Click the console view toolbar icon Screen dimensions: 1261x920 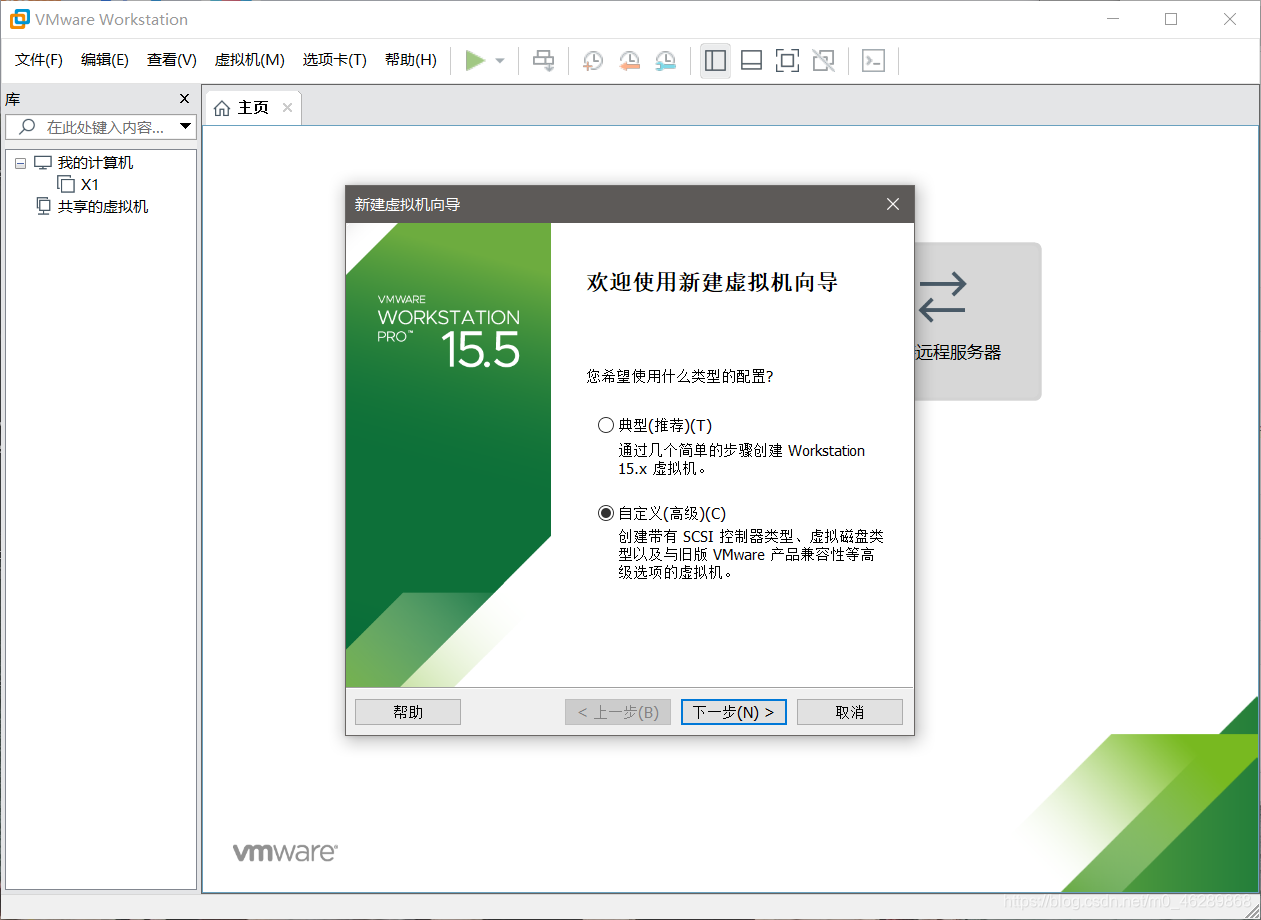pyautogui.click(x=873, y=61)
